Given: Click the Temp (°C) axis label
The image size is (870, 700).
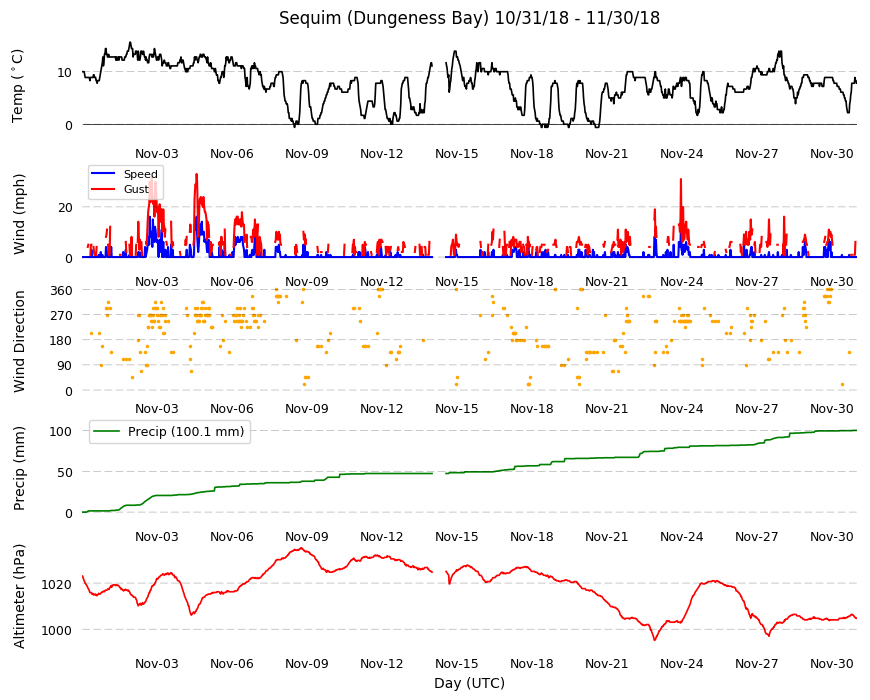Looking at the screenshot, I should [18, 86].
